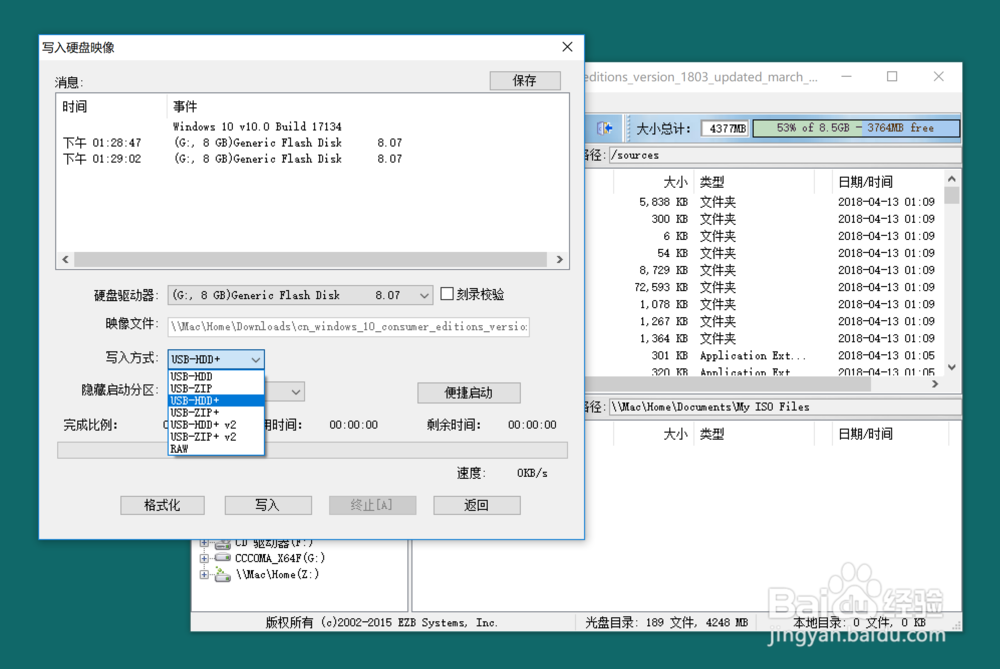Click right arrow of message list scrollbar
Screen dimensions: 1000x669
[559, 260]
